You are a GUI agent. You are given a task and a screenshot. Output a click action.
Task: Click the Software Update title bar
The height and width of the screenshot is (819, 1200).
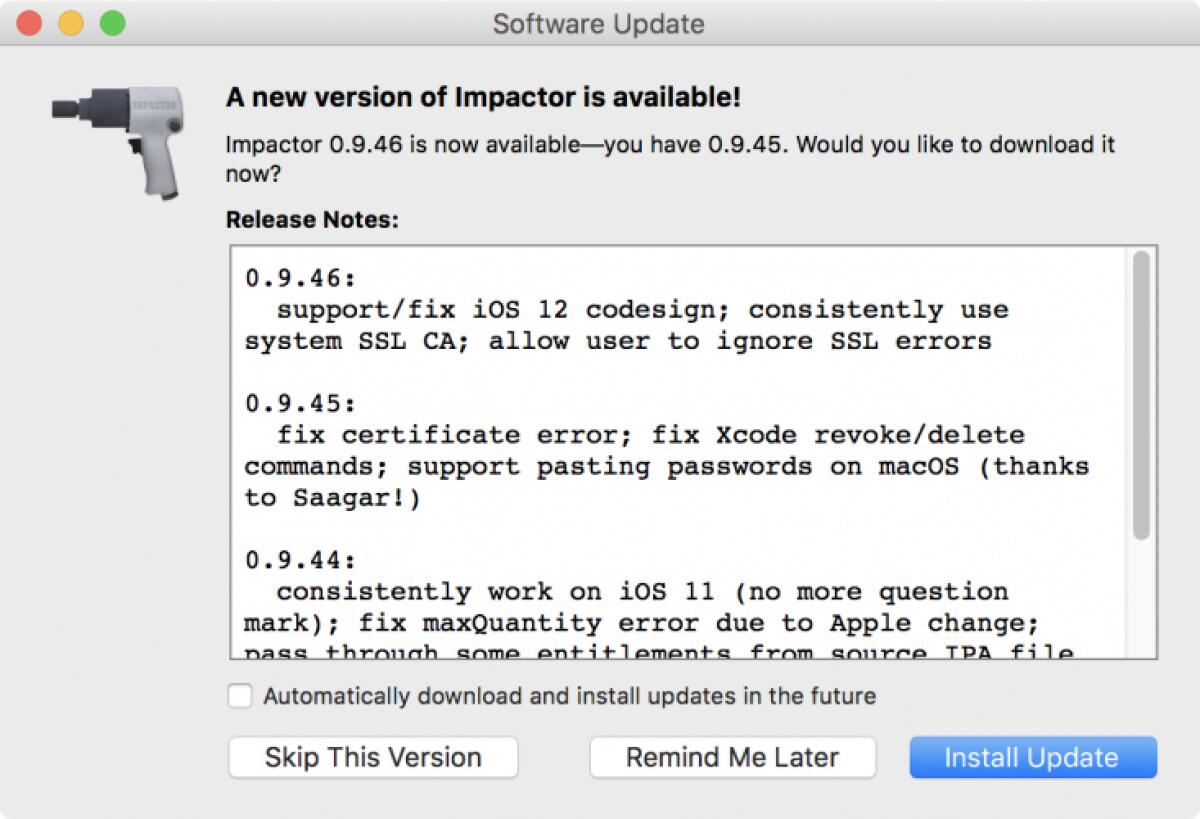coord(598,24)
